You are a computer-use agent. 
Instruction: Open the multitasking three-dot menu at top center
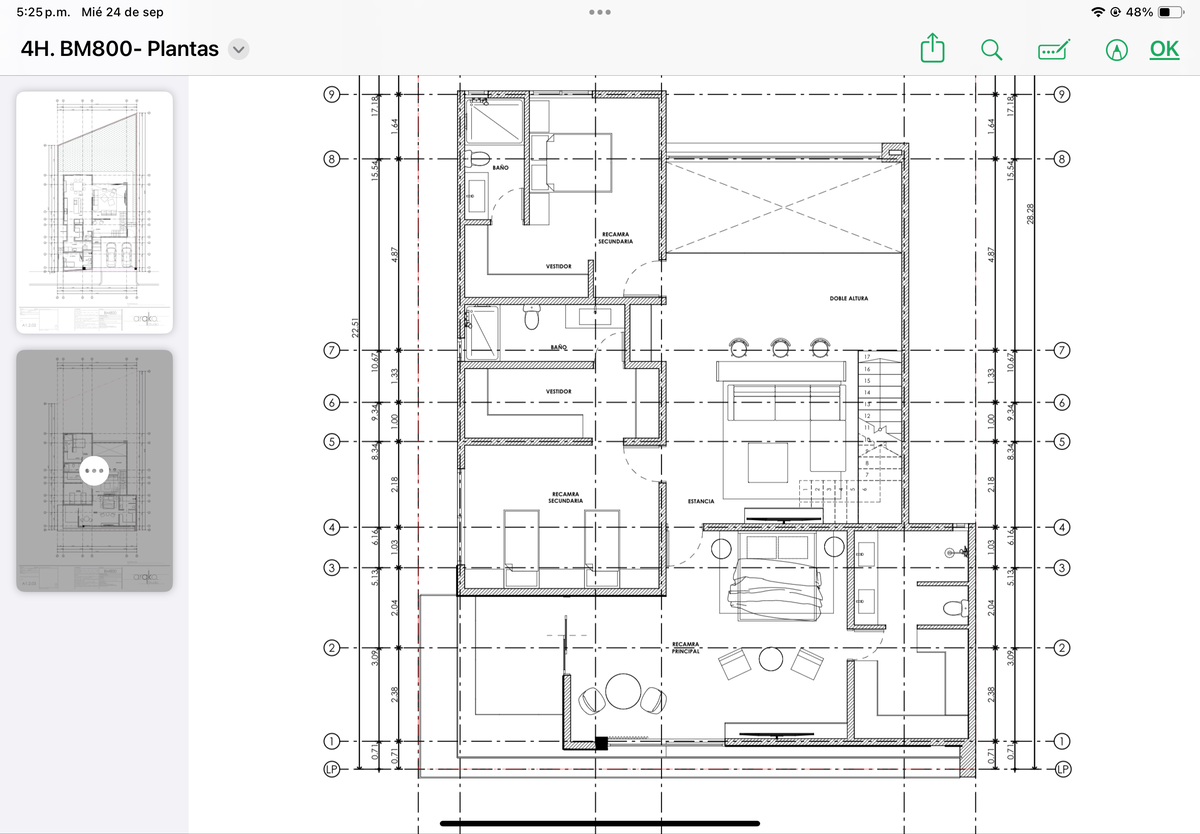[600, 12]
